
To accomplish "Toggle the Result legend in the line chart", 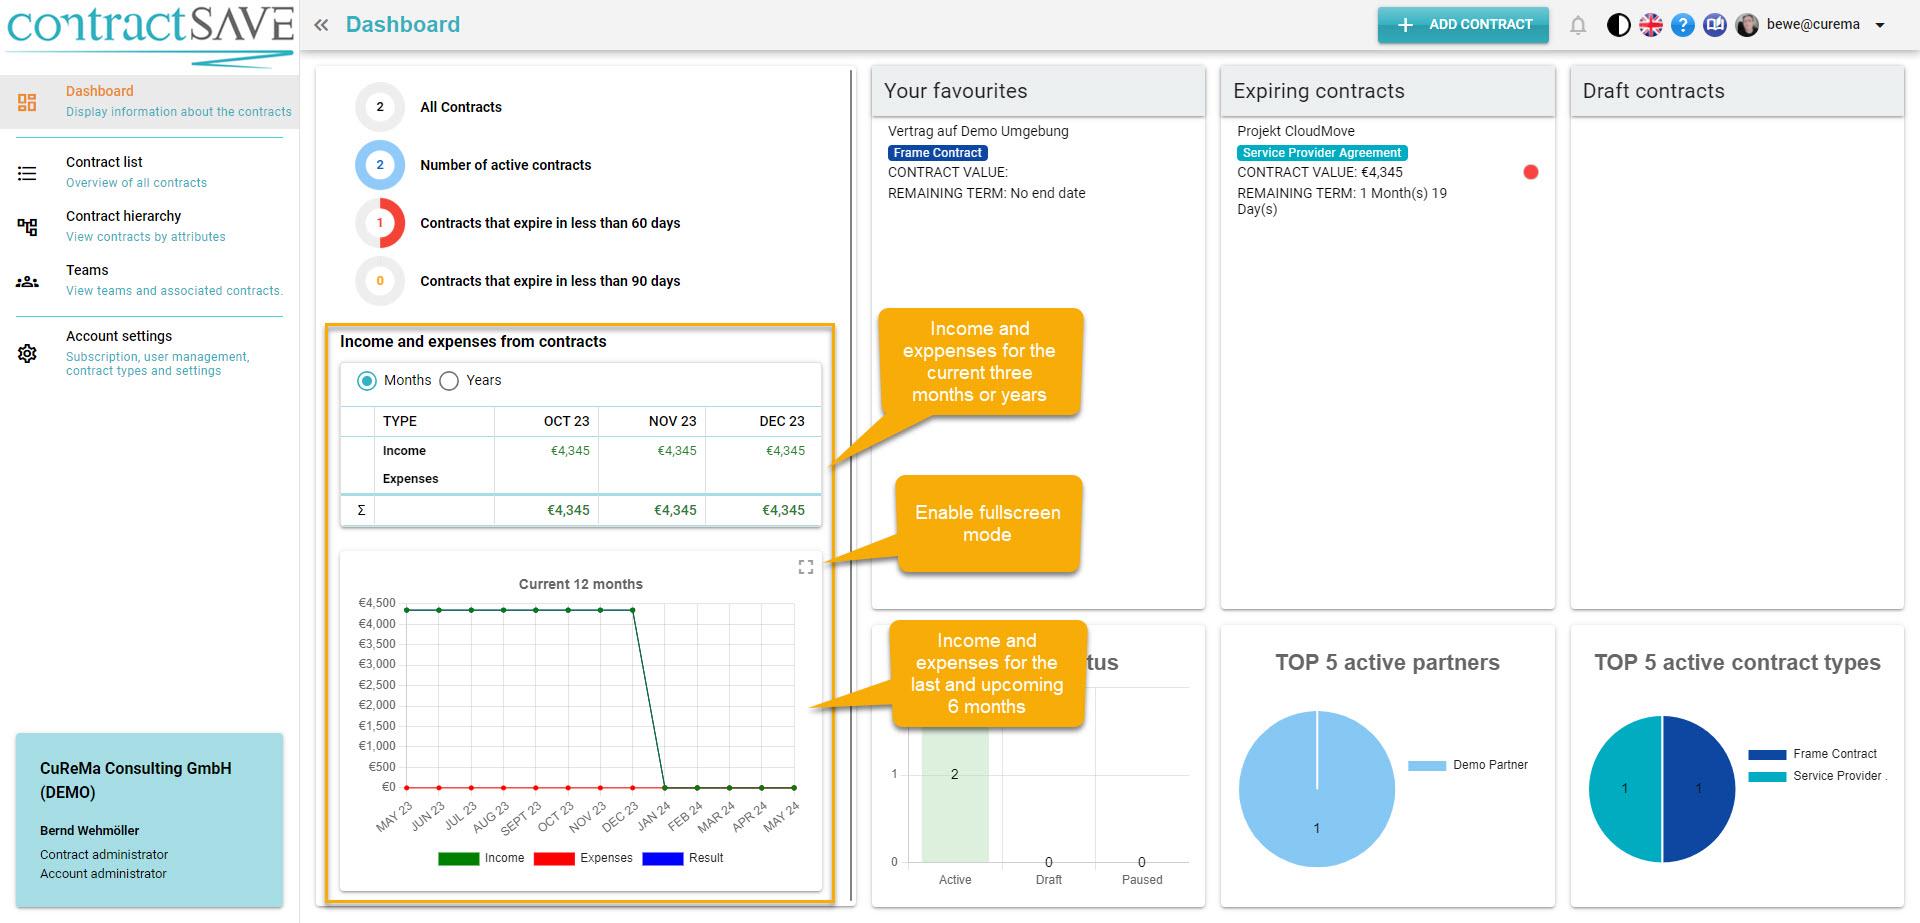I will pyautogui.click(x=682, y=858).
